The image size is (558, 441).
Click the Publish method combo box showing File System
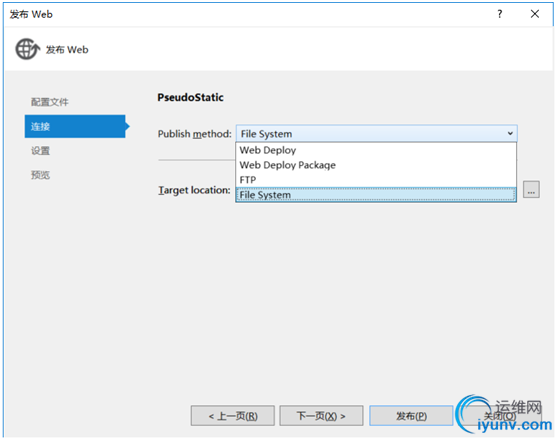[x=377, y=133]
